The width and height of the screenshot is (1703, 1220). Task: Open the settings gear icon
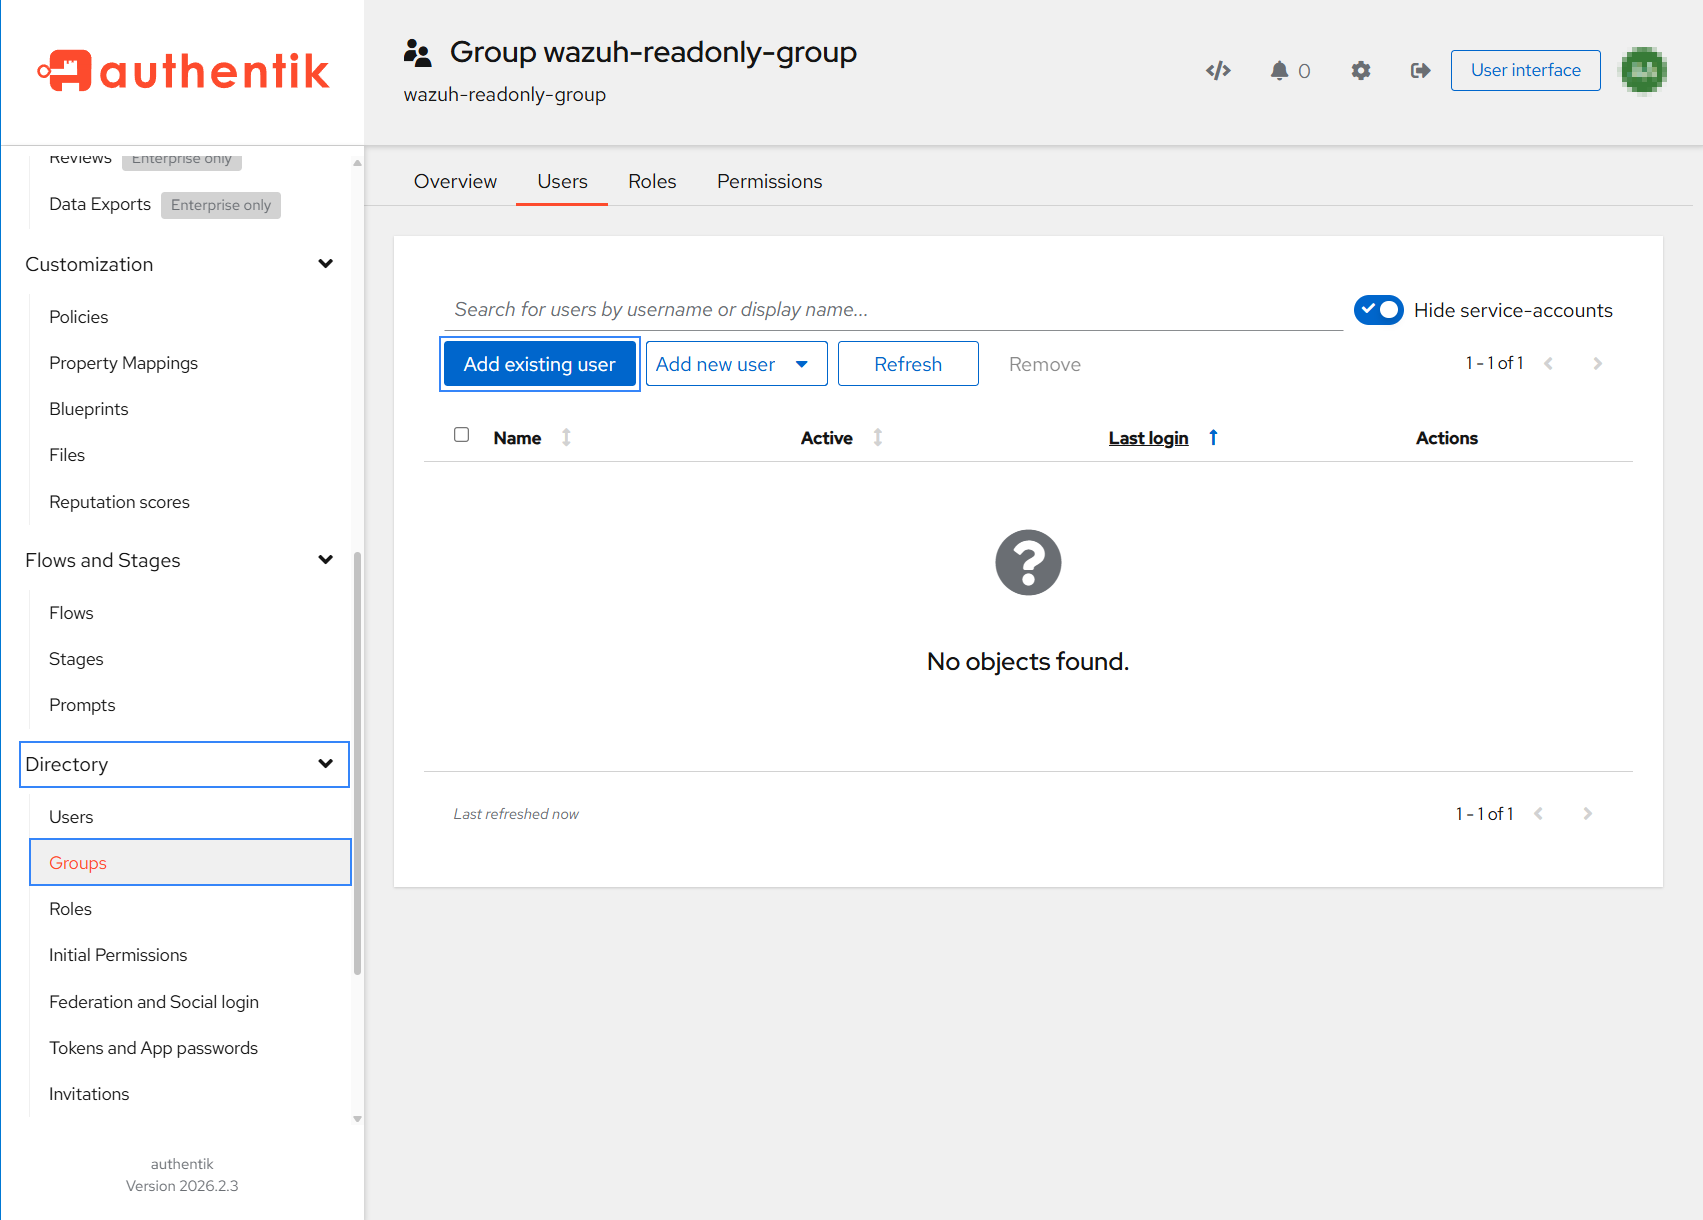(x=1360, y=70)
